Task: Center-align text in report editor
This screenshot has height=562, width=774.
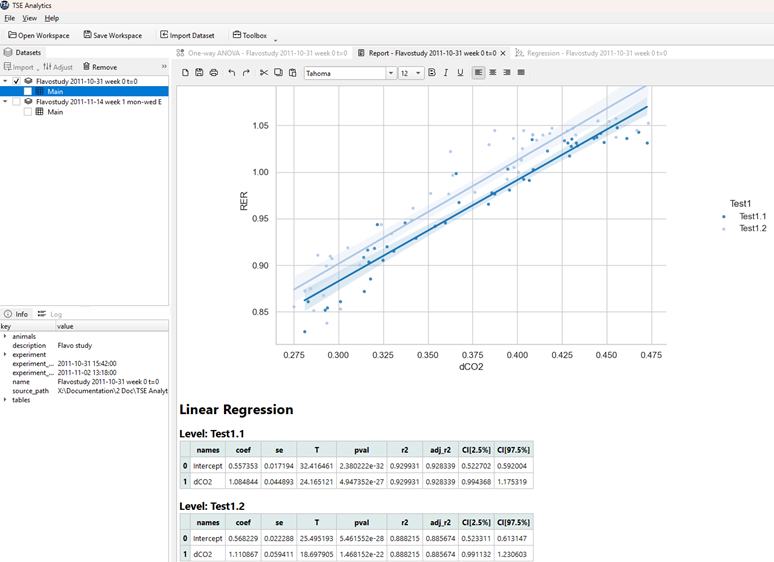Action: [493, 73]
